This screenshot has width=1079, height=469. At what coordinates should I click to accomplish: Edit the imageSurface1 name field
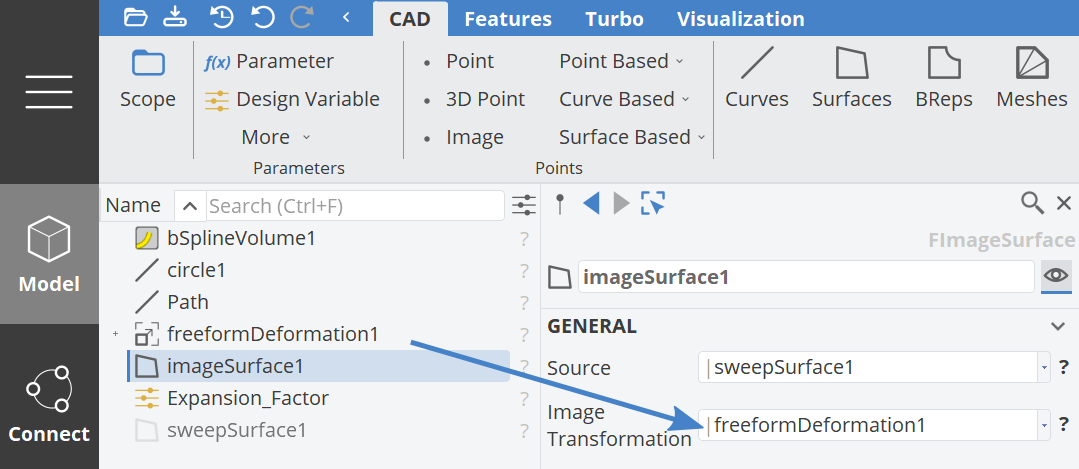pyautogui.click(x=806, y=276)
